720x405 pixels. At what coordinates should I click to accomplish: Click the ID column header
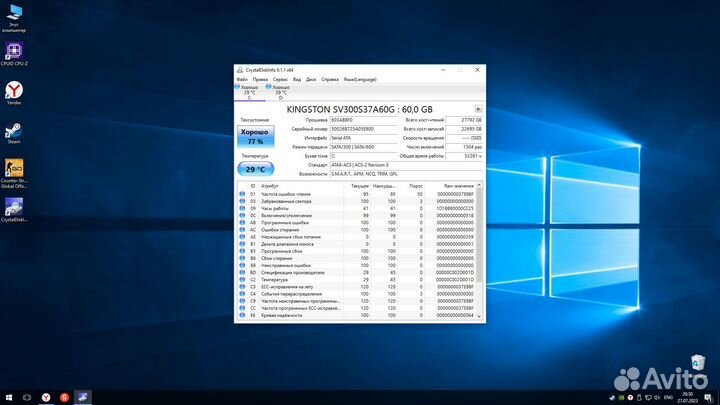(x=253, y=186)
